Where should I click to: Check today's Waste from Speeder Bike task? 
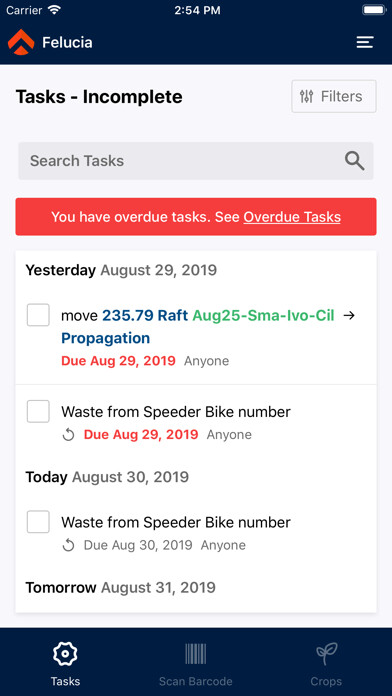tap(38, 522)
